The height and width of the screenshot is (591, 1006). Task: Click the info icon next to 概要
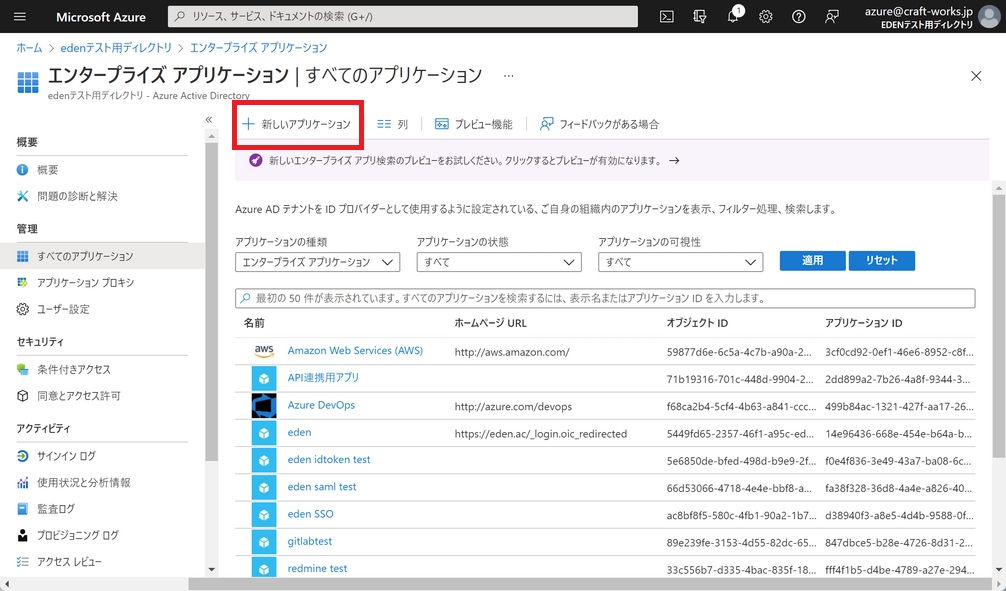[22, 169]
